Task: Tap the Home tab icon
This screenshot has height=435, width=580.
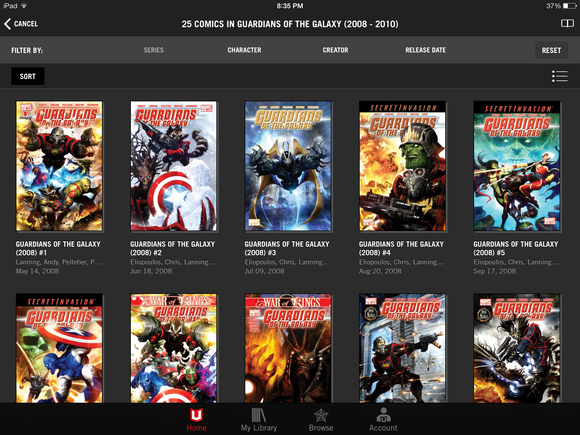Action: [x=196, y=415]
